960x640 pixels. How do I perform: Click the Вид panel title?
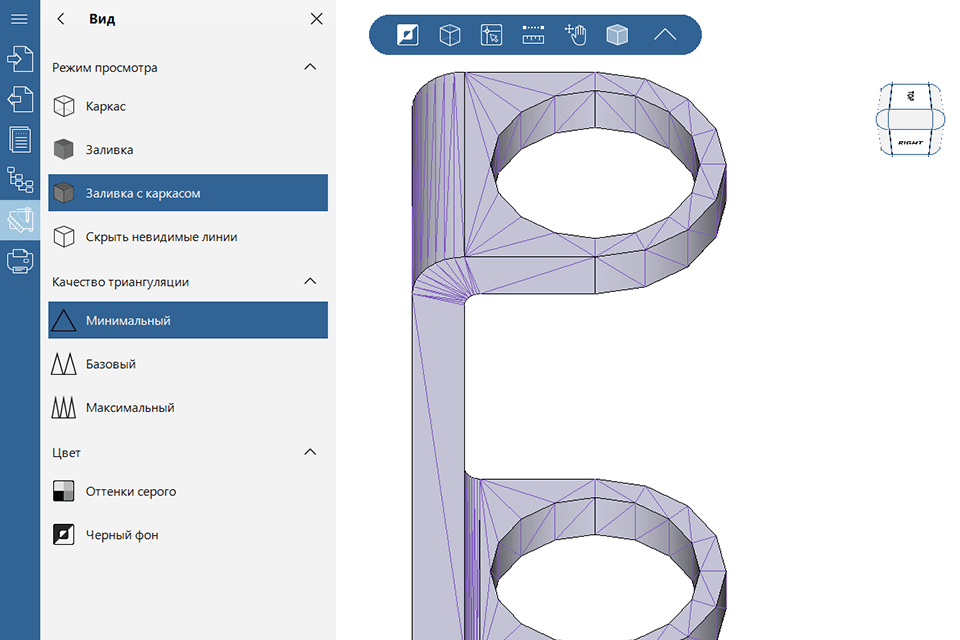102,19
